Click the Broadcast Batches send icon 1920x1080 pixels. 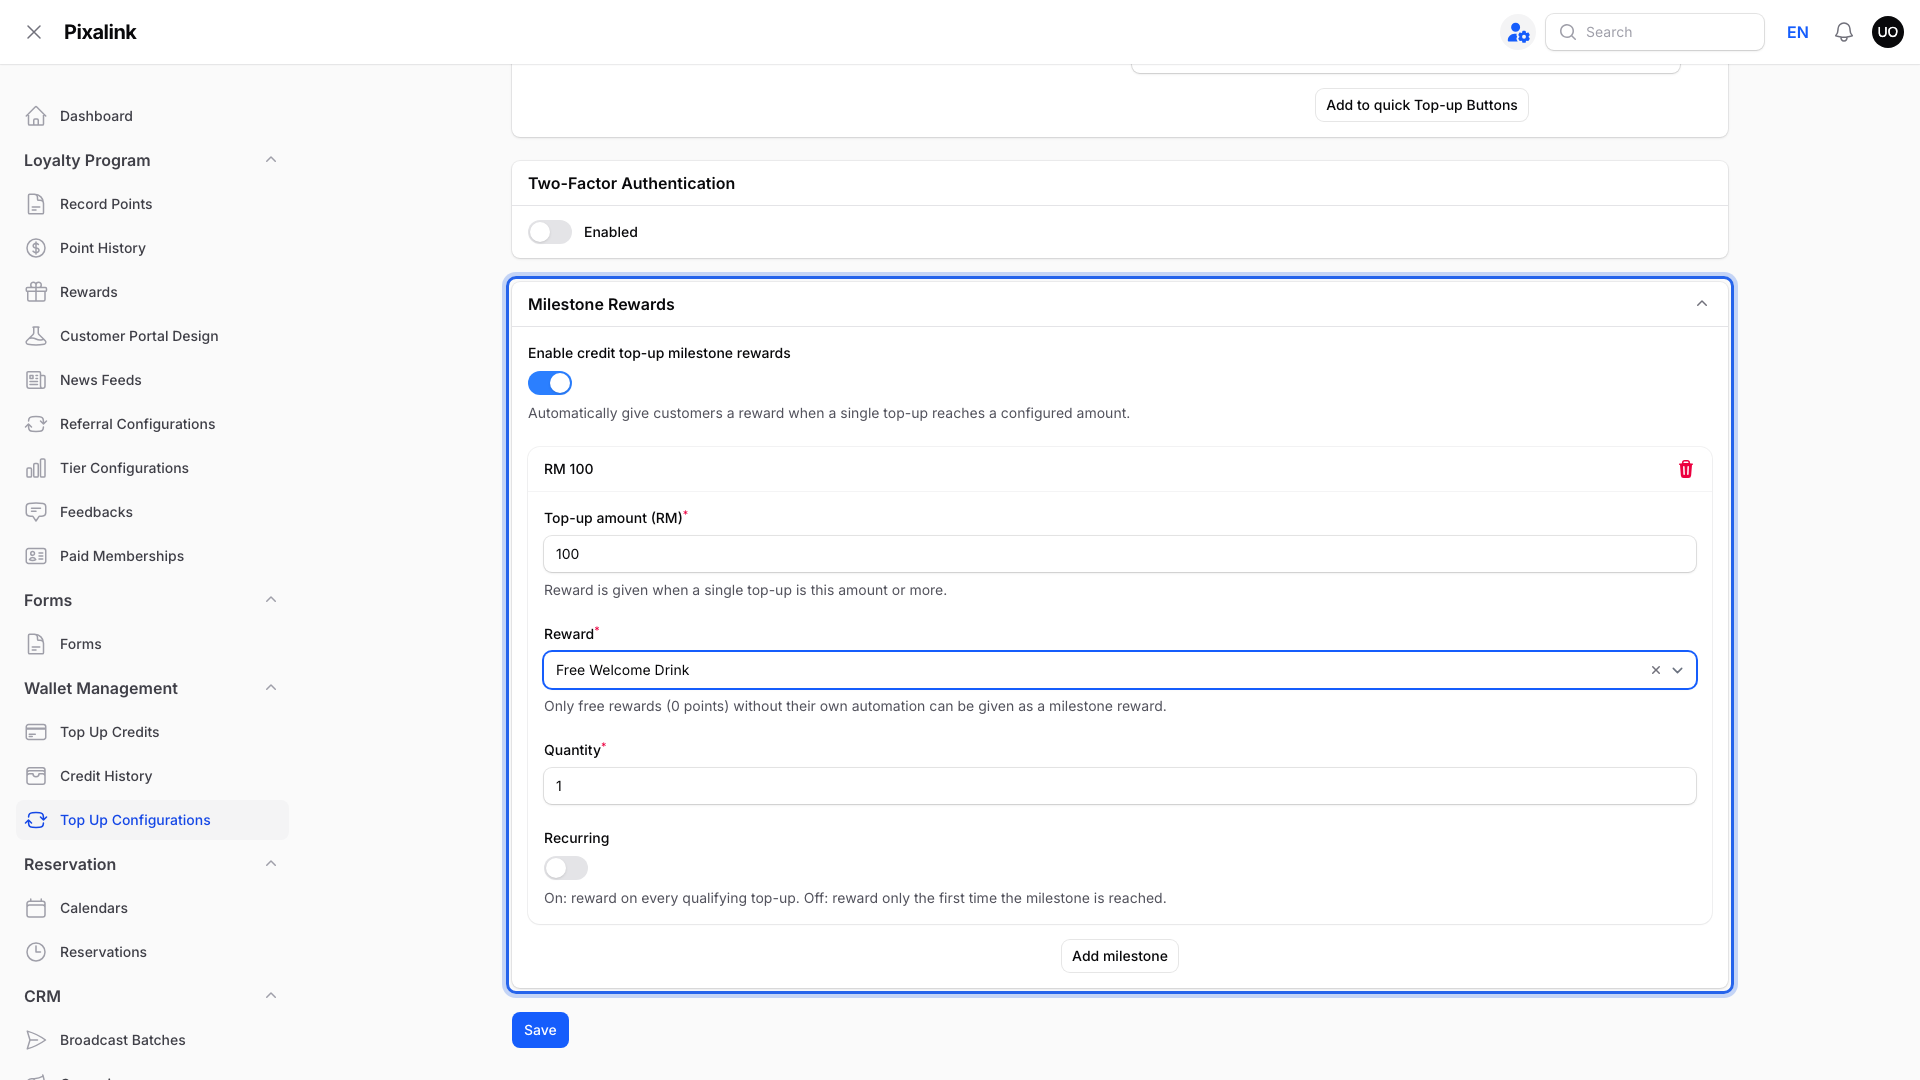(x=36, y=1040)
